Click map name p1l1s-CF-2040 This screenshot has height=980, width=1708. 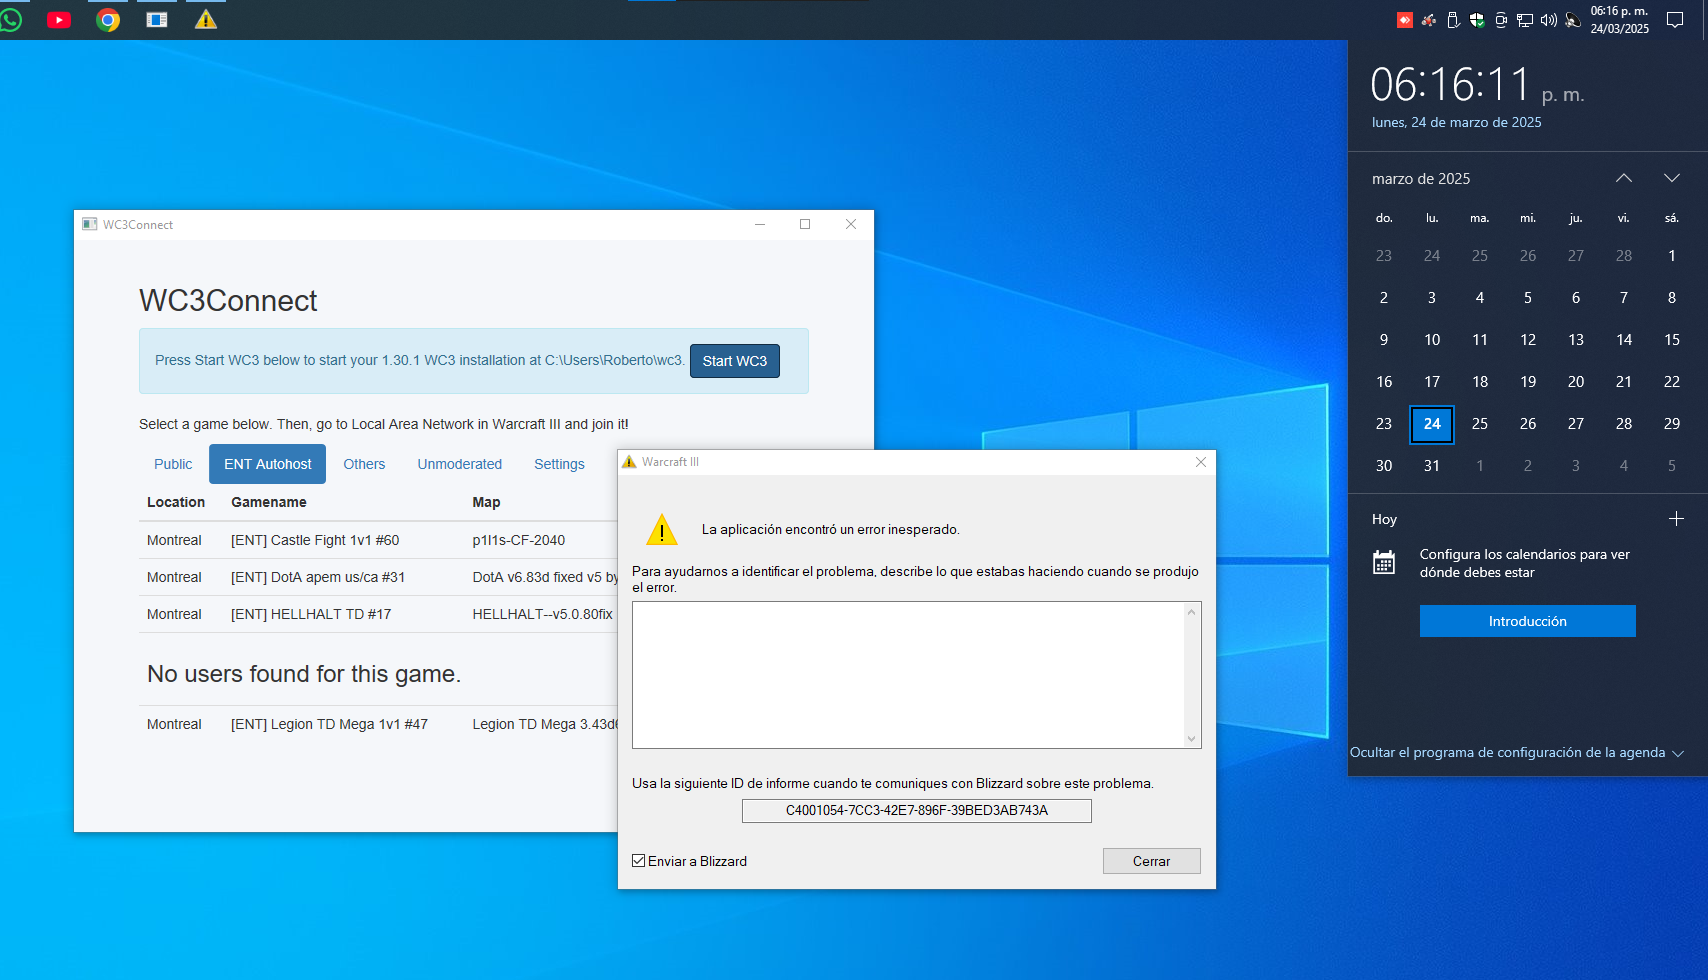(x=519, y=540)
